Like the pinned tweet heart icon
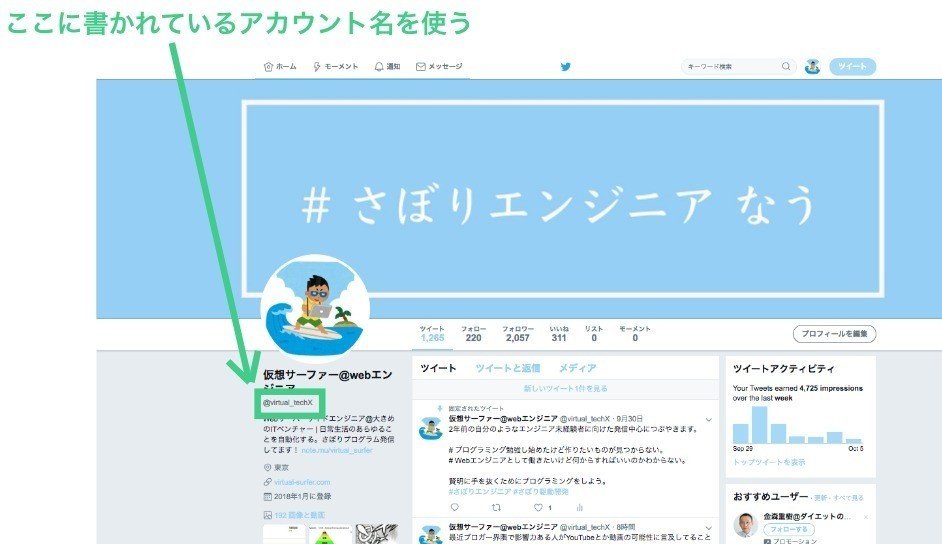The image size is (942, 544). (538, 507)
